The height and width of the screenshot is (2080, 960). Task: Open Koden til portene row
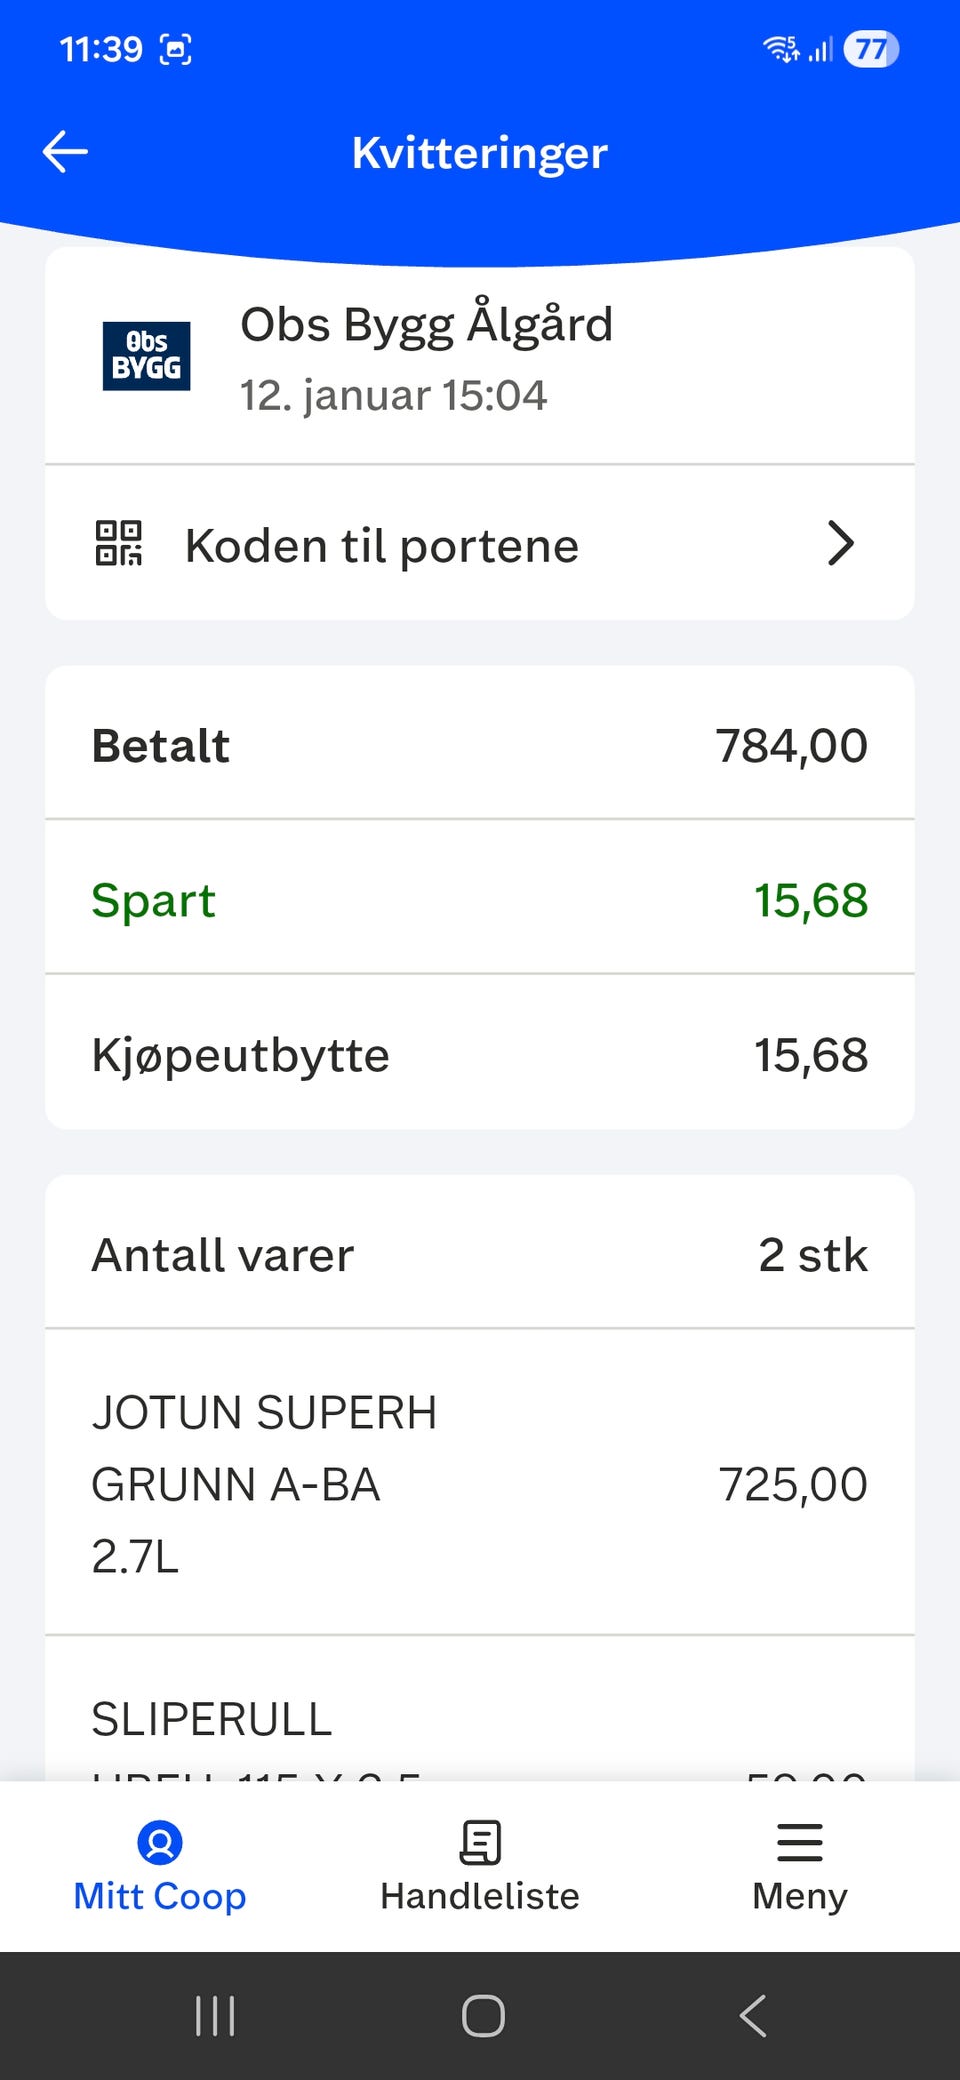tap(480, 543)
